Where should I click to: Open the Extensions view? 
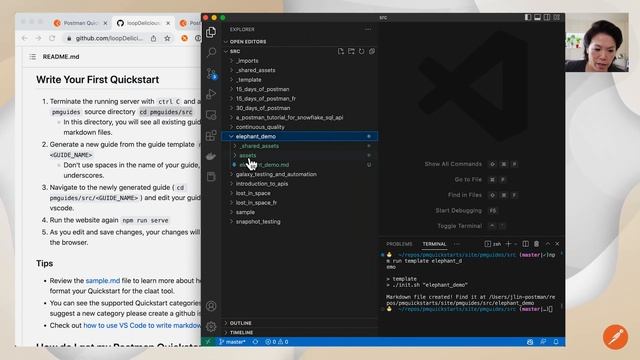point(211,135)
